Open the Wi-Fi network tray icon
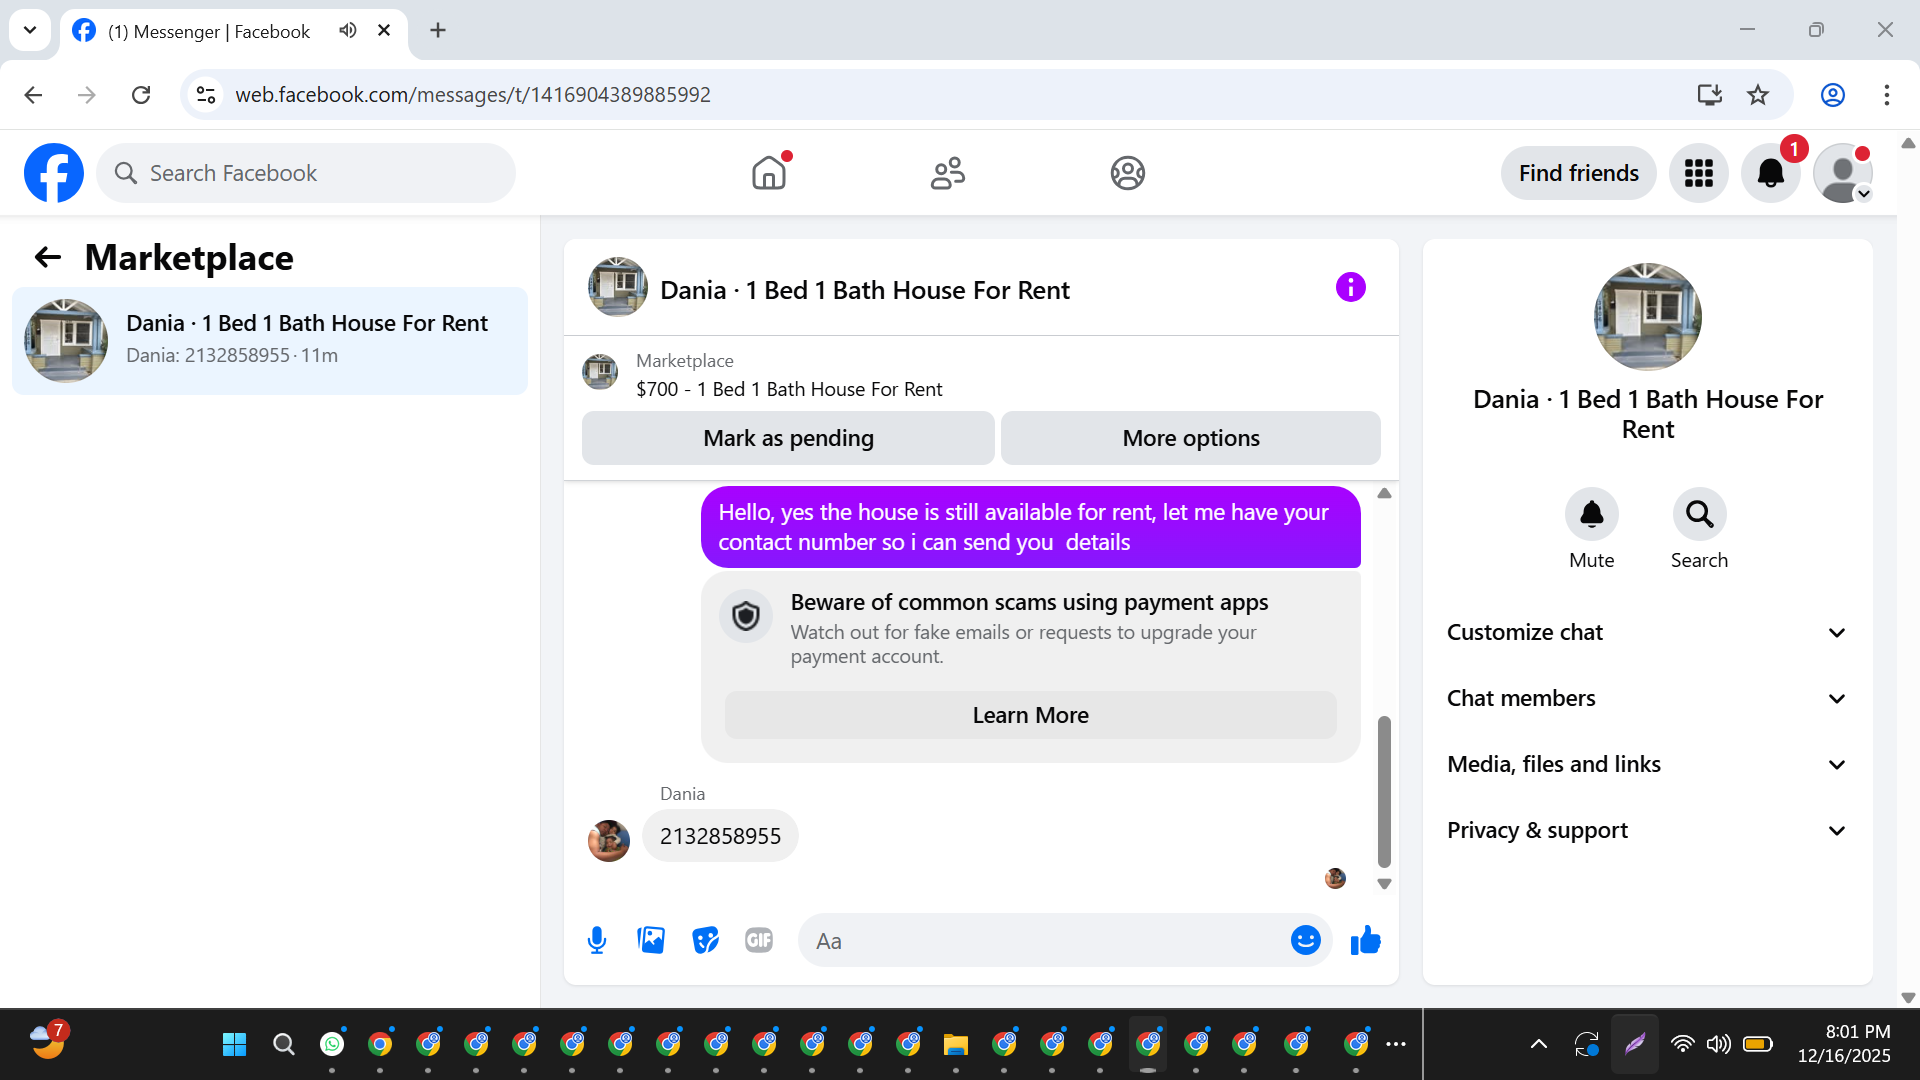Screen dimensions: 1920x1080 (x=1683, y=1045)
